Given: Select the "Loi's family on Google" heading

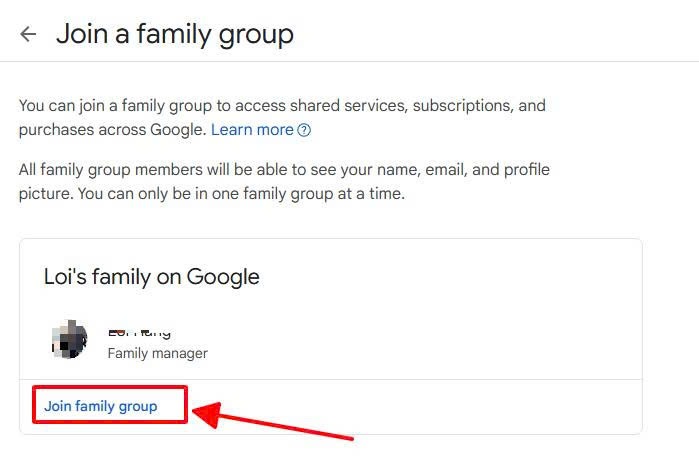Looking at the screenshot, I should tap(152, 277).
